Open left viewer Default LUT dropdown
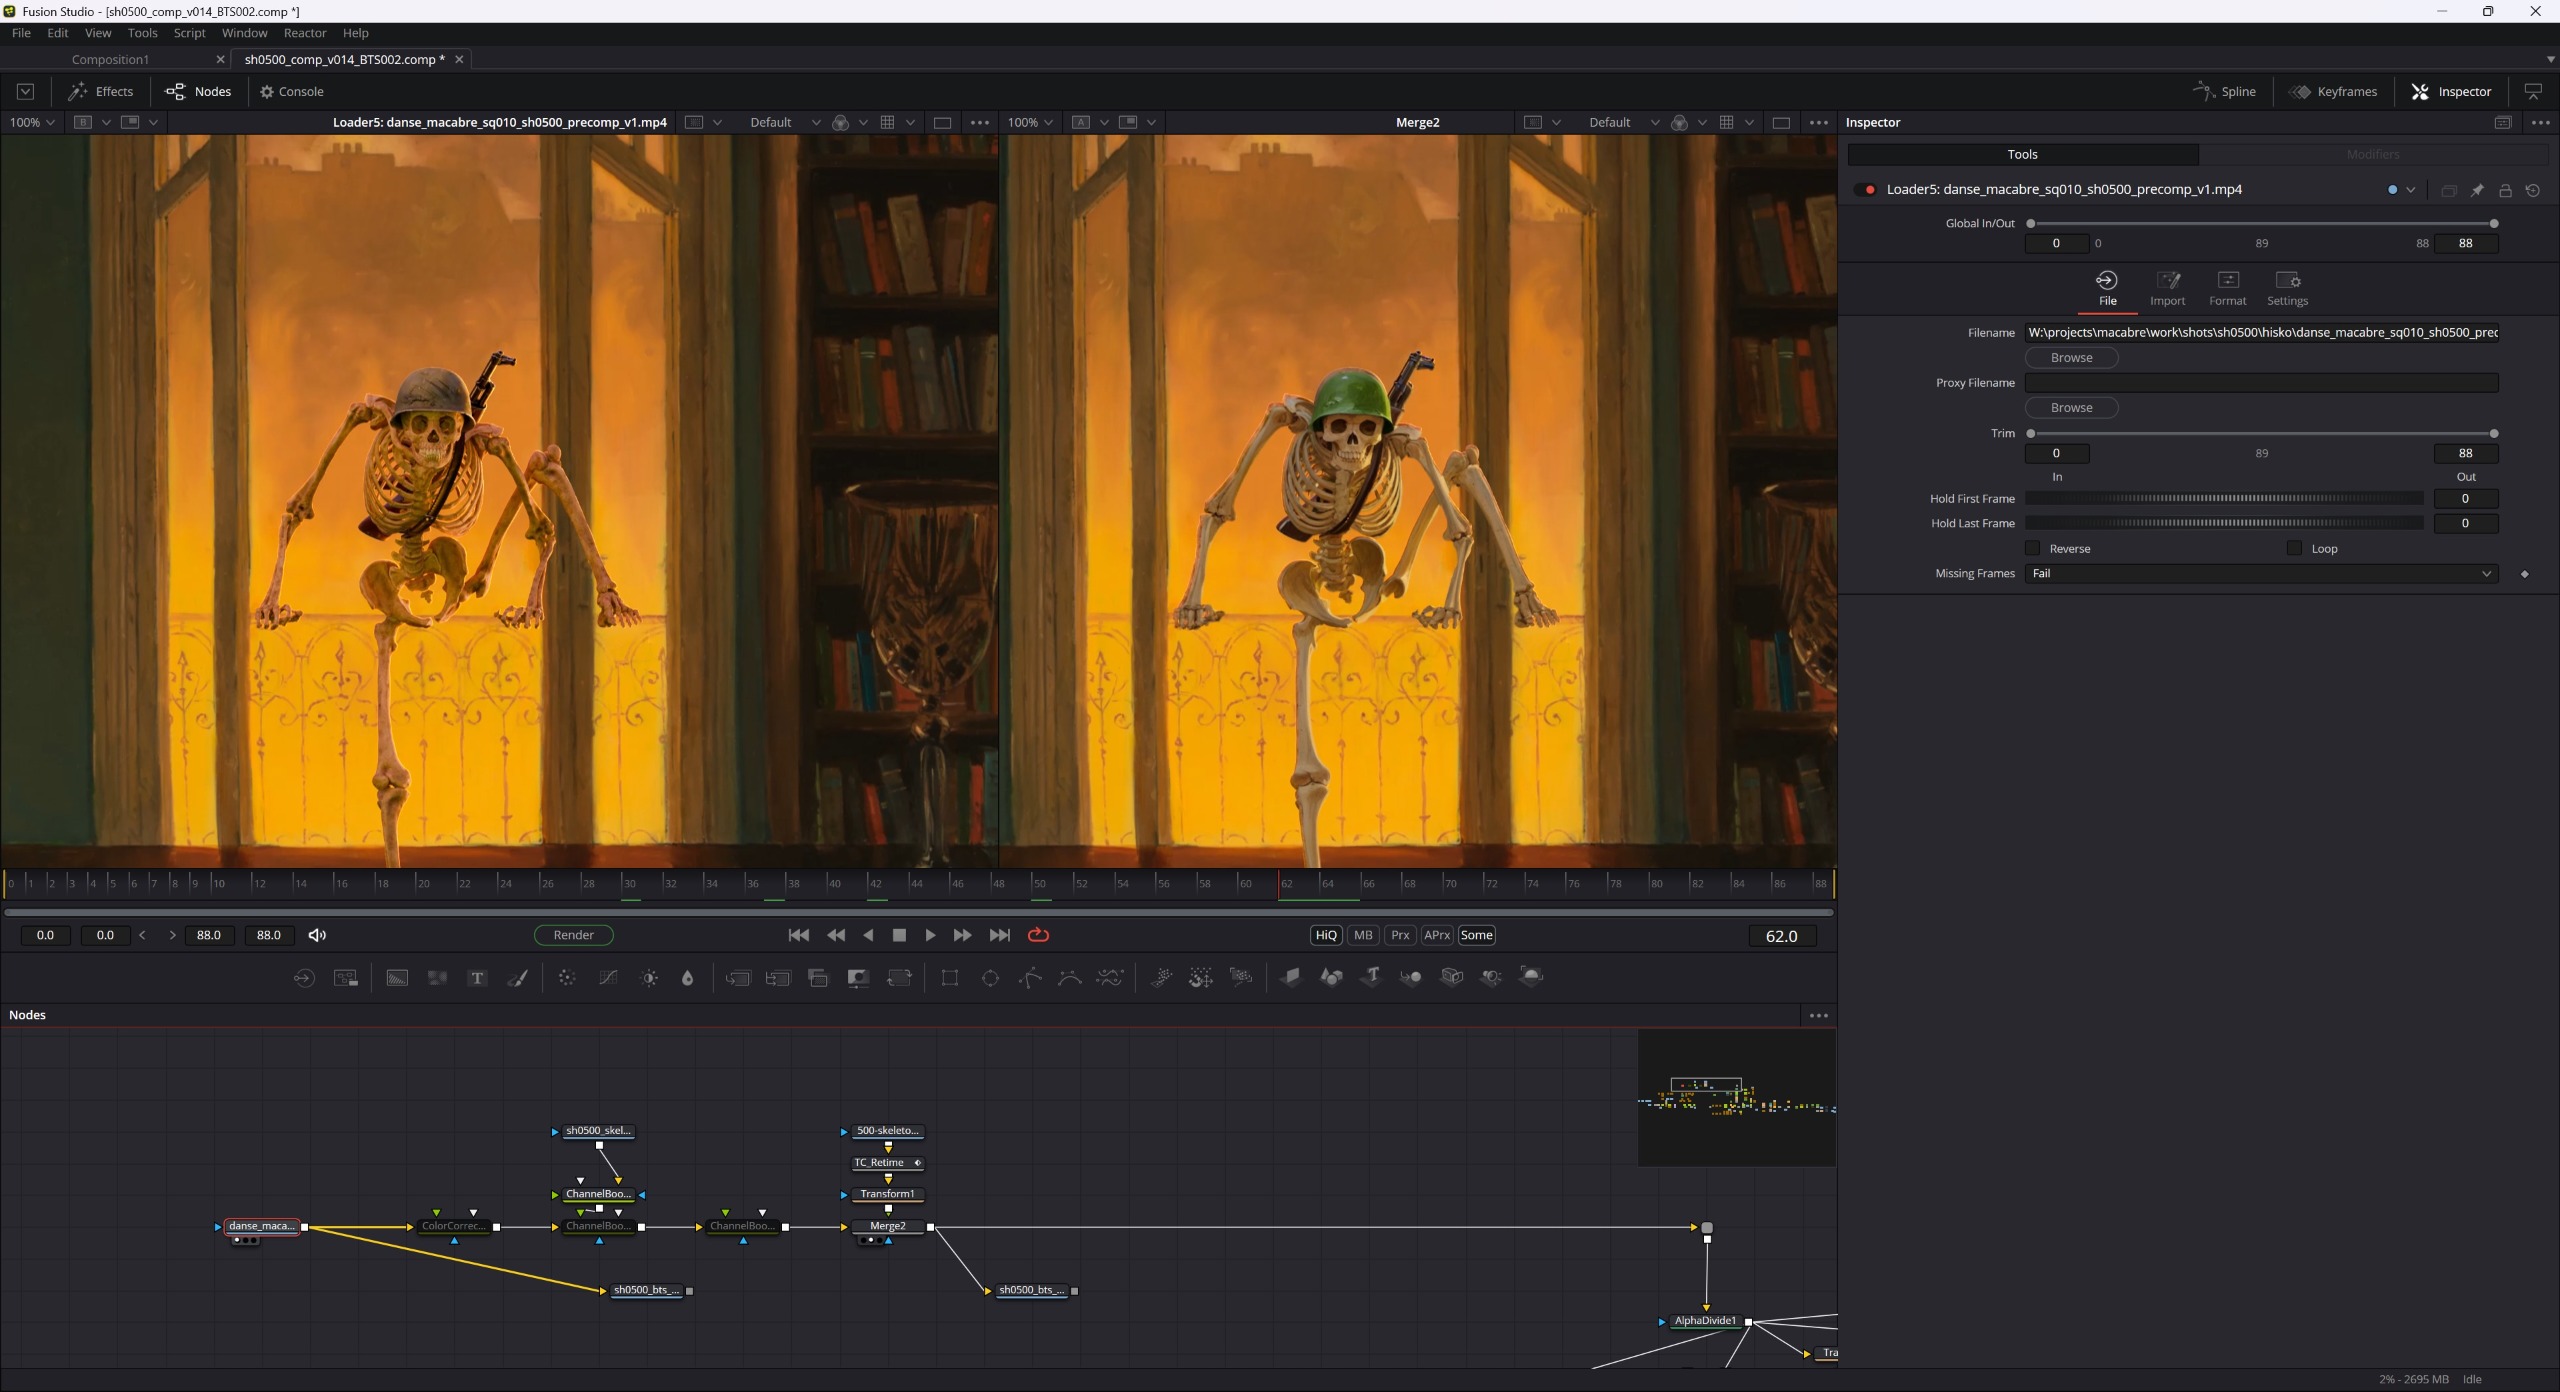 784,122
